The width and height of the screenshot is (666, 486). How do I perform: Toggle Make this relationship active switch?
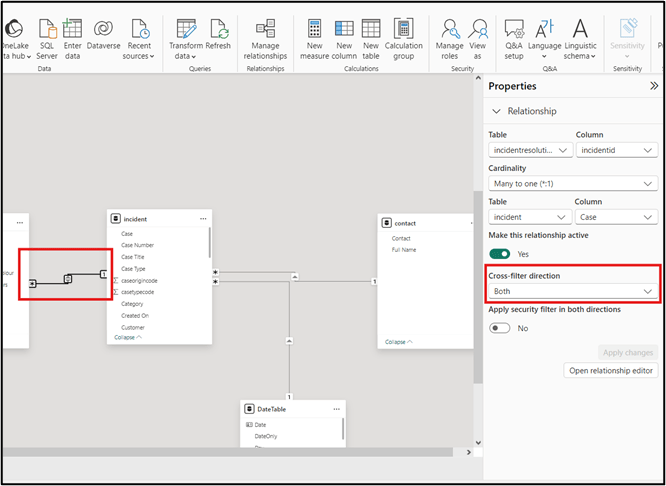(499, 254)
